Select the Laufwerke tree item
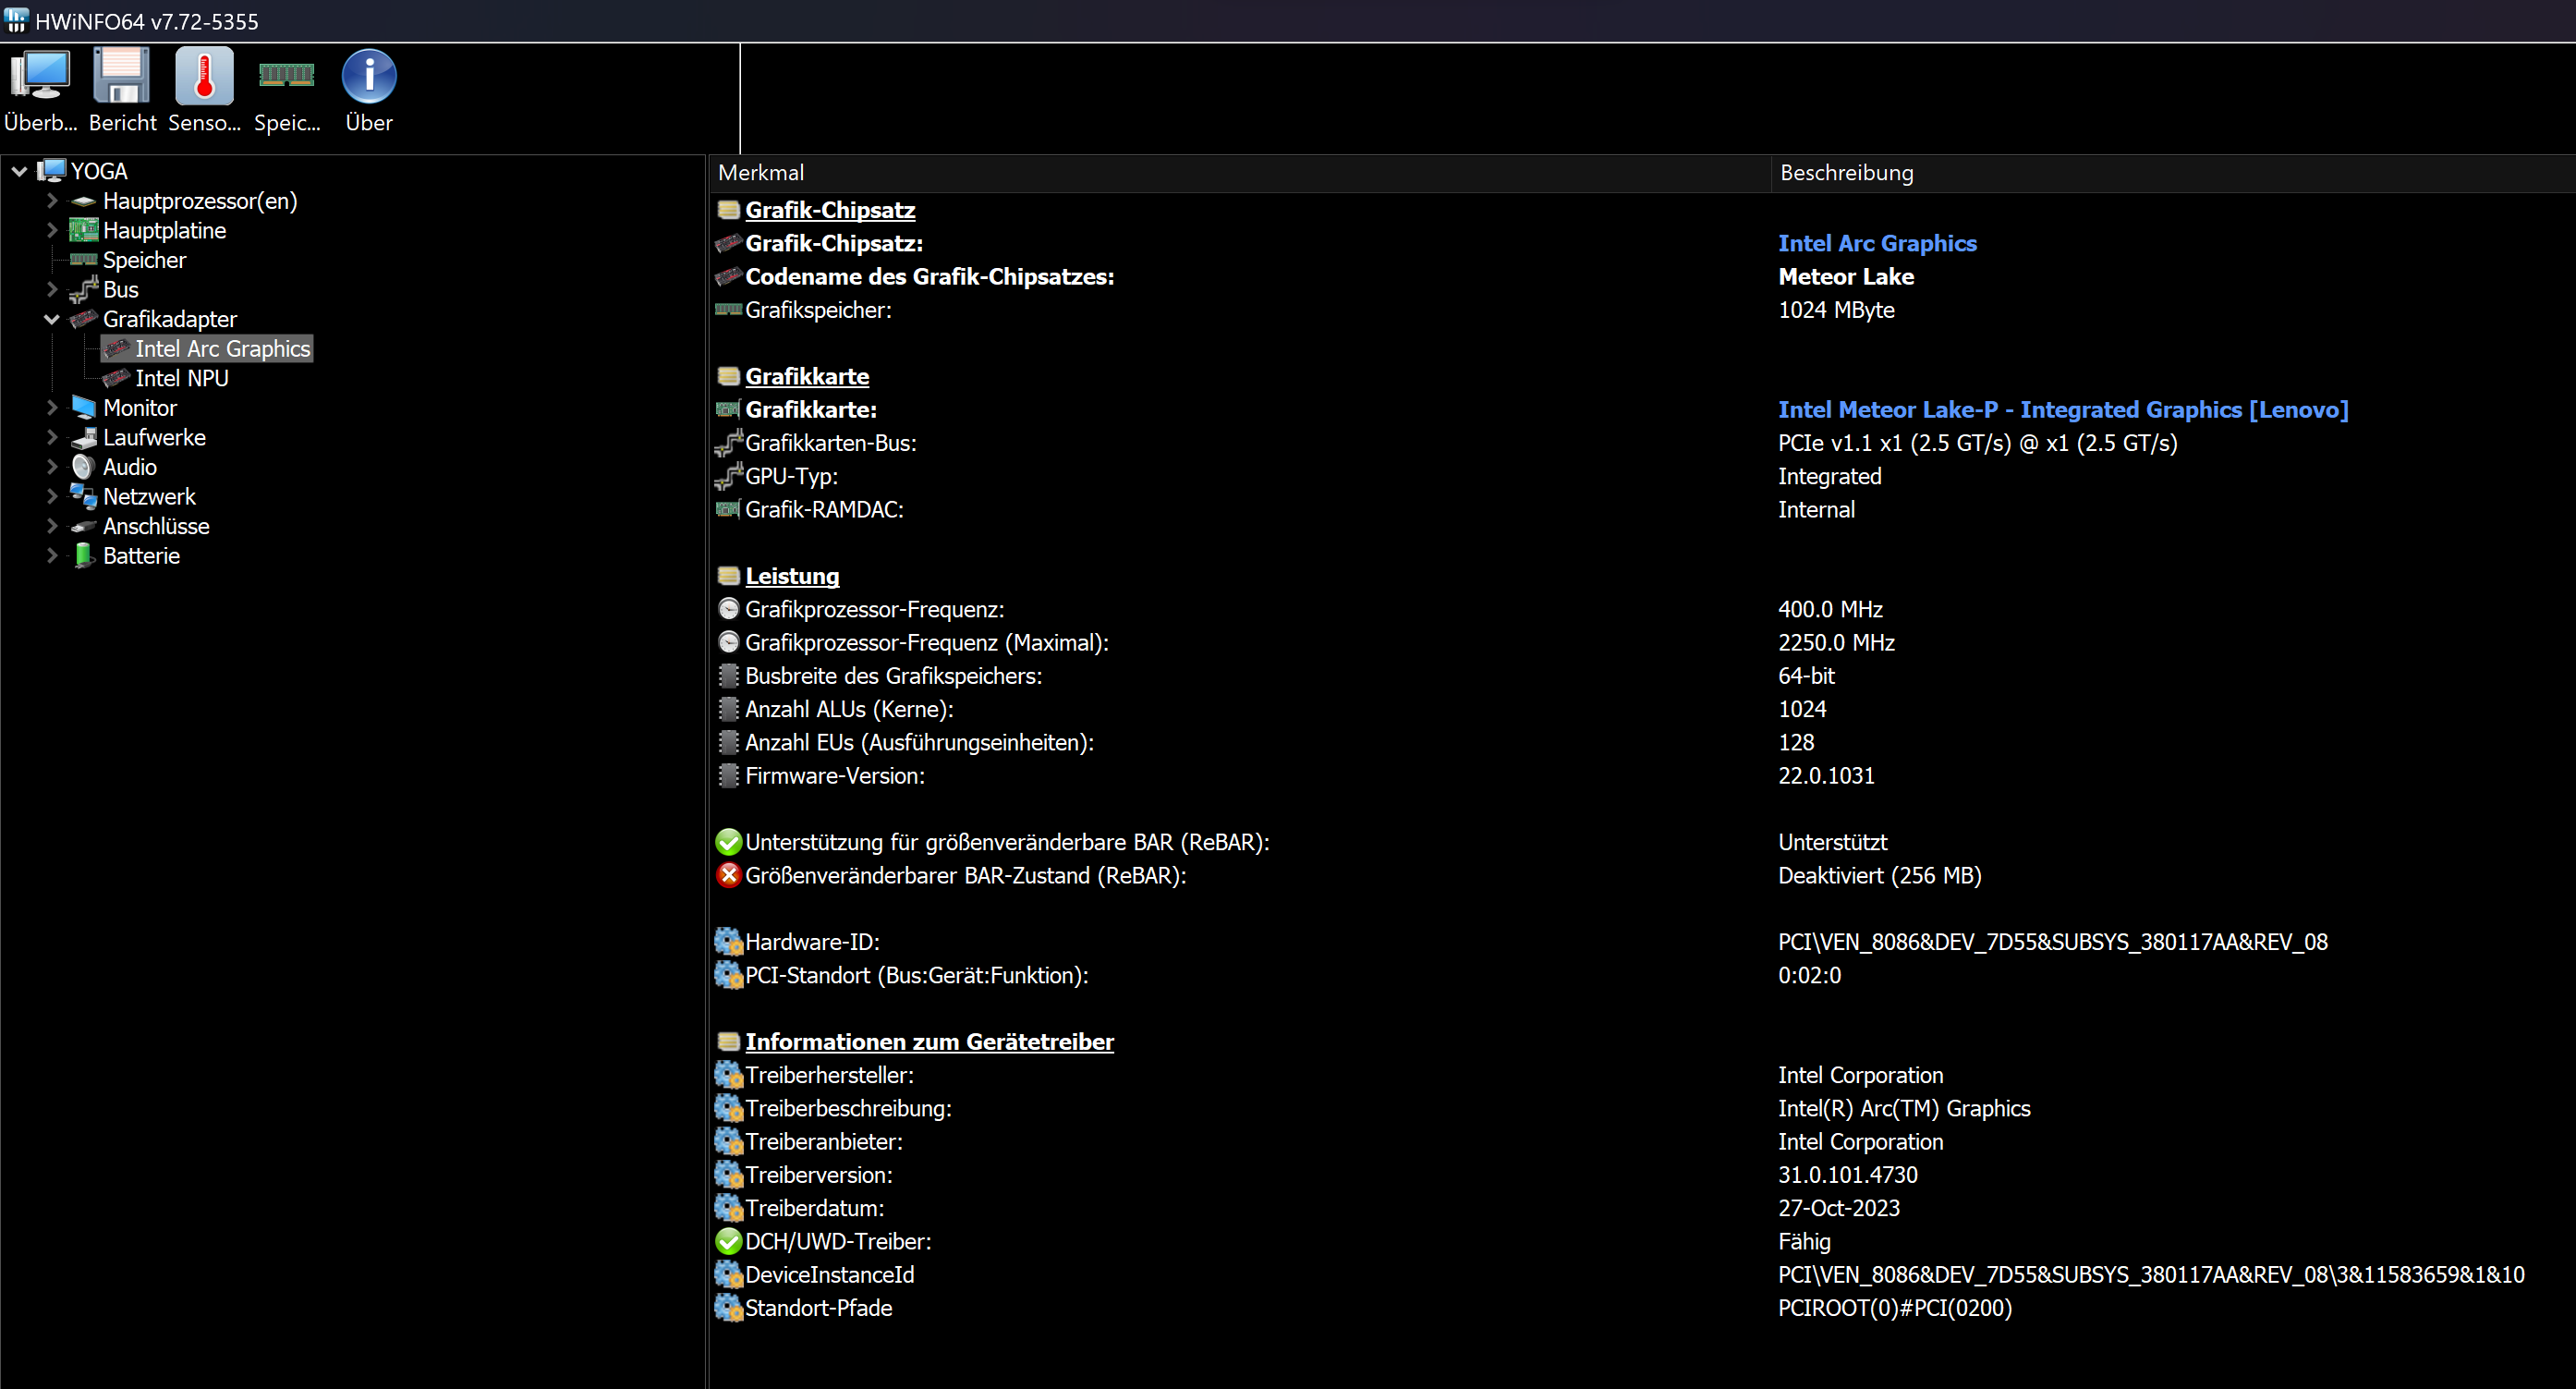The height and width of the screenshot is (1389, 2576). 154,437
